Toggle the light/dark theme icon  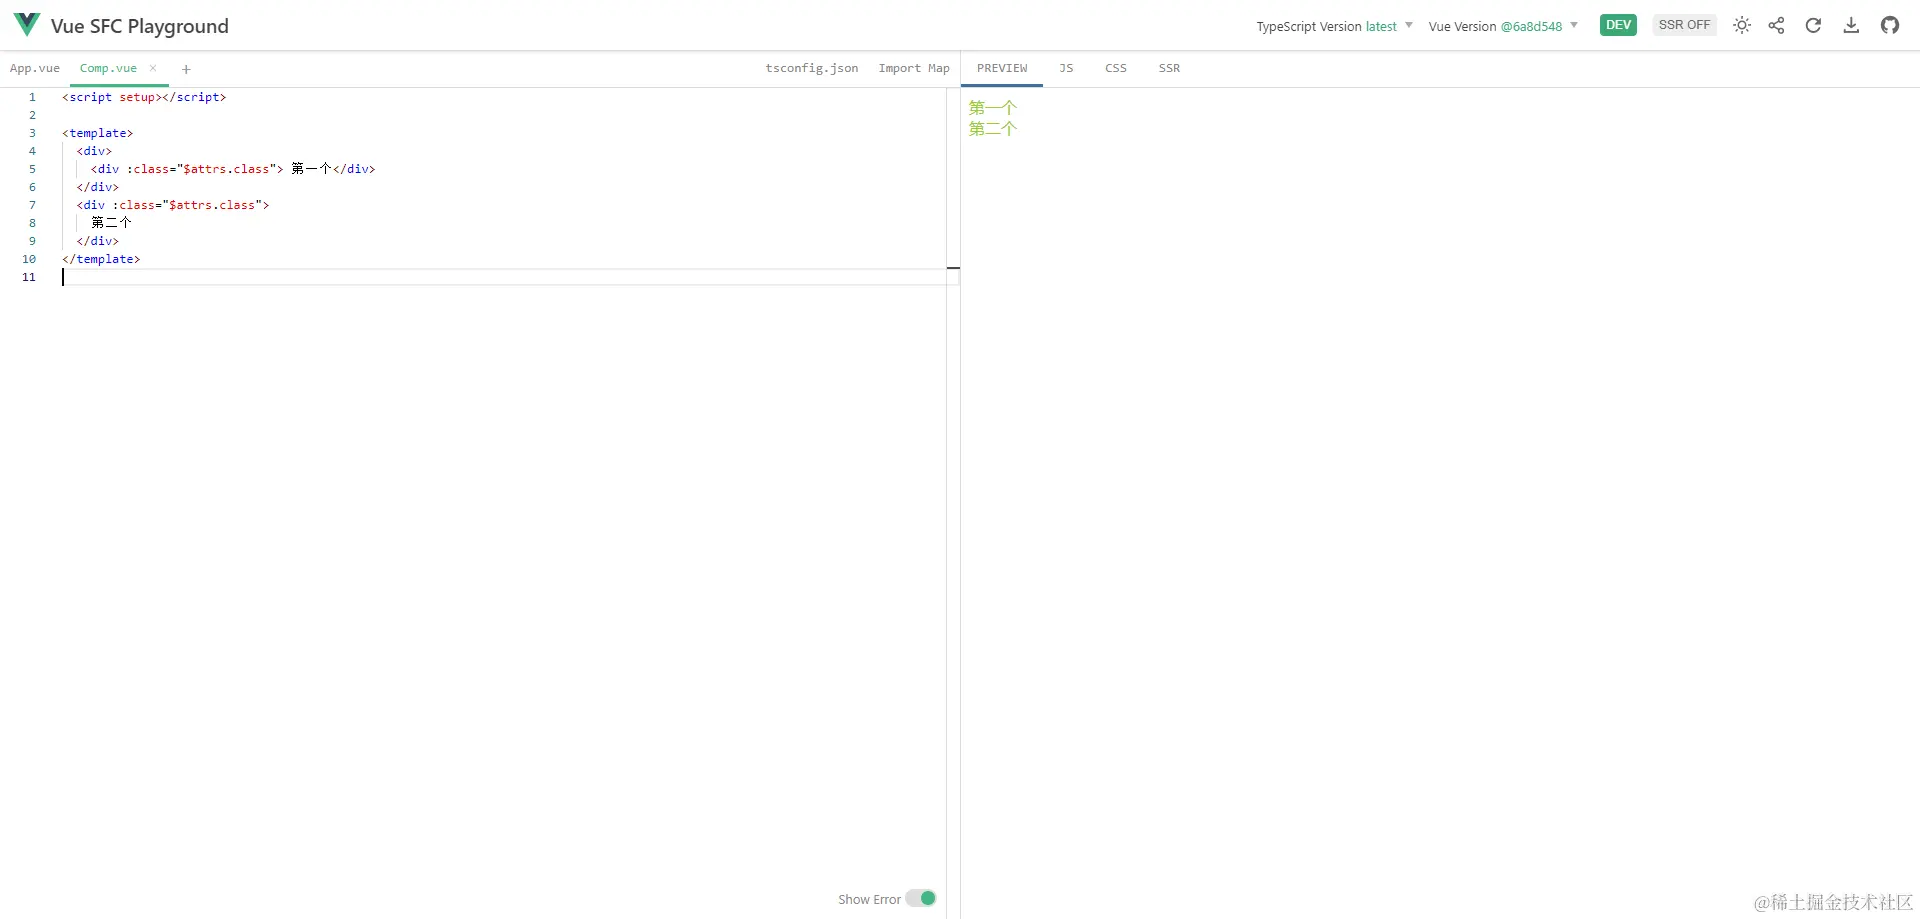click(x=1742, y=25)
